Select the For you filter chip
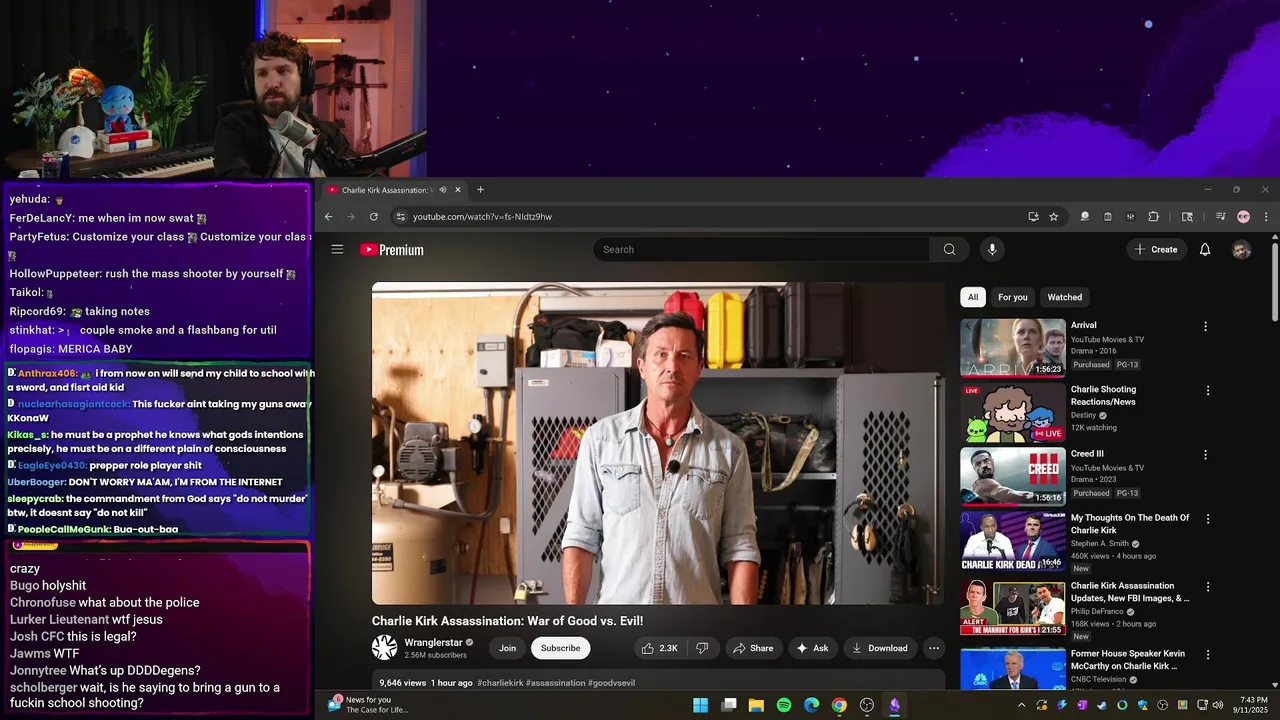The width and height of the screenshot is (1280, 720). tap(1012, 297)
